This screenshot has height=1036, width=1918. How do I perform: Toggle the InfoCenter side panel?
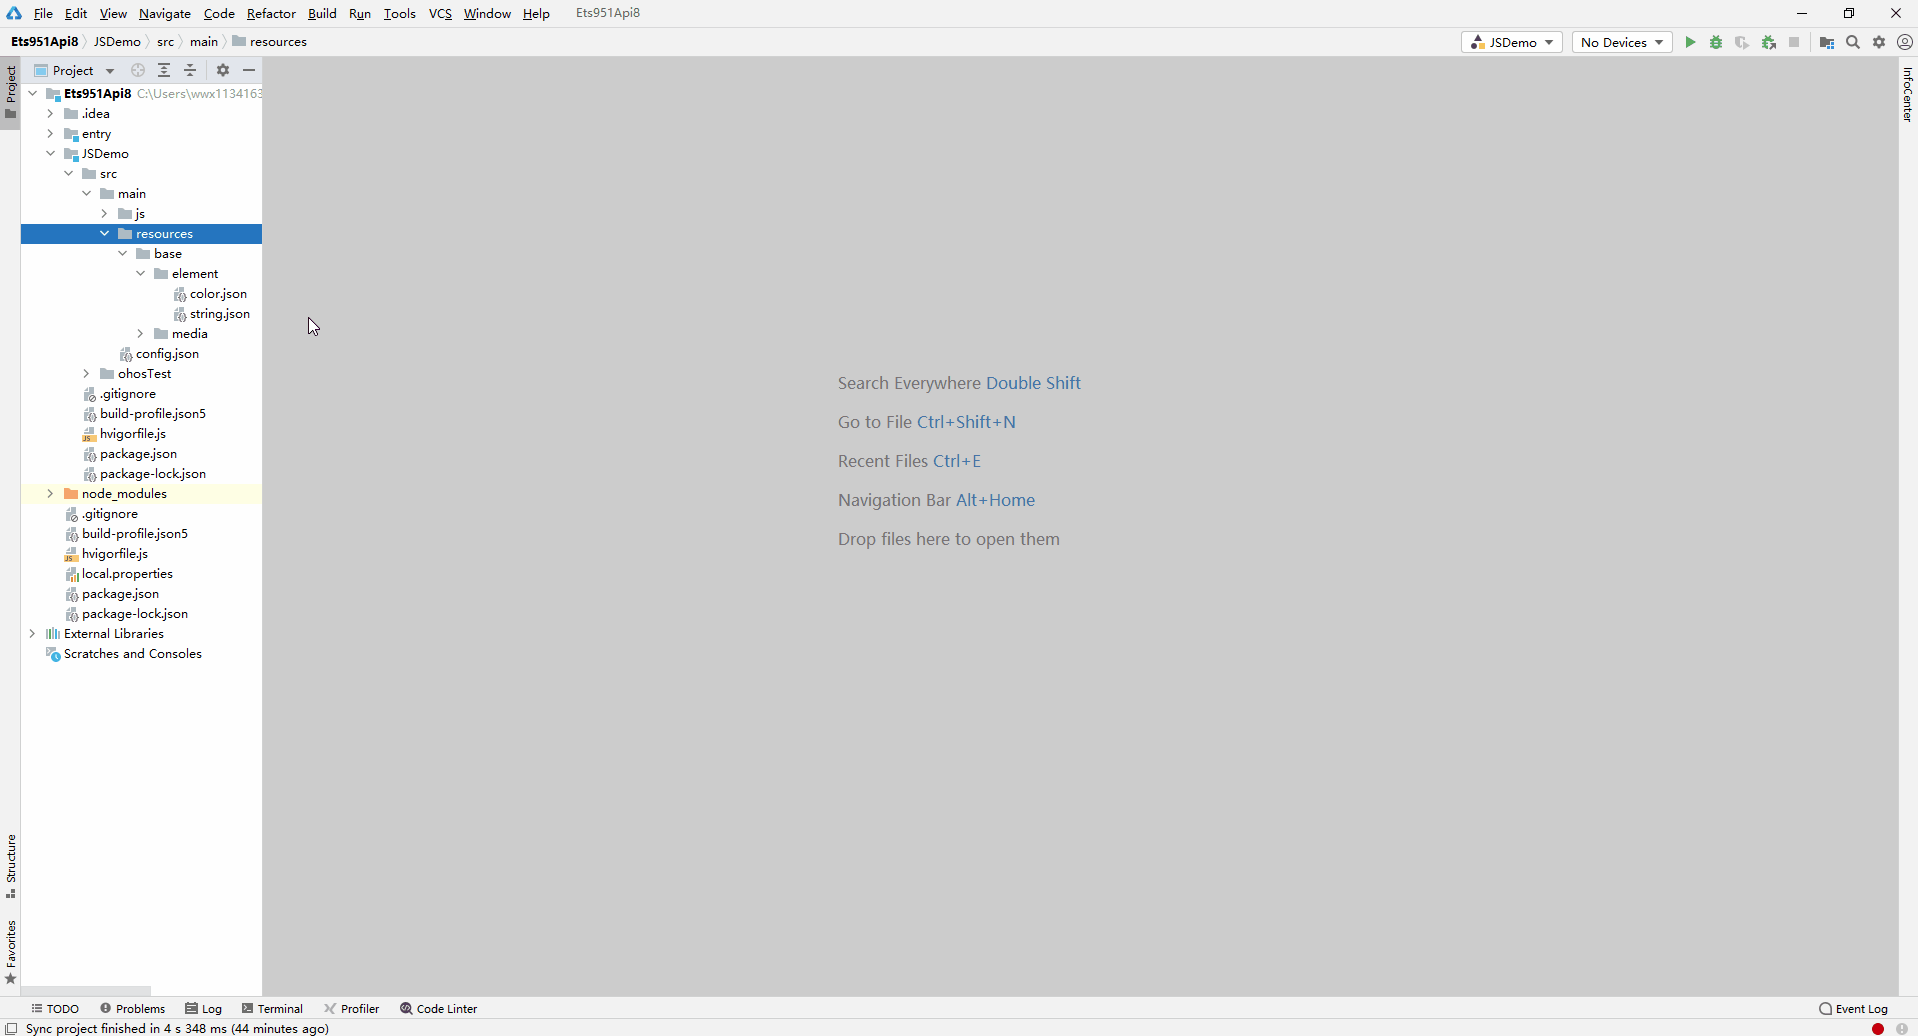point(1907,94)
